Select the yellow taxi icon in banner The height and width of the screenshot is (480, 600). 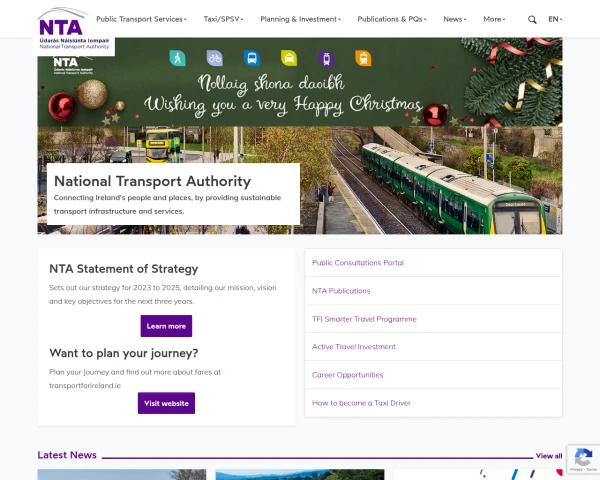(x=289, y=58)
